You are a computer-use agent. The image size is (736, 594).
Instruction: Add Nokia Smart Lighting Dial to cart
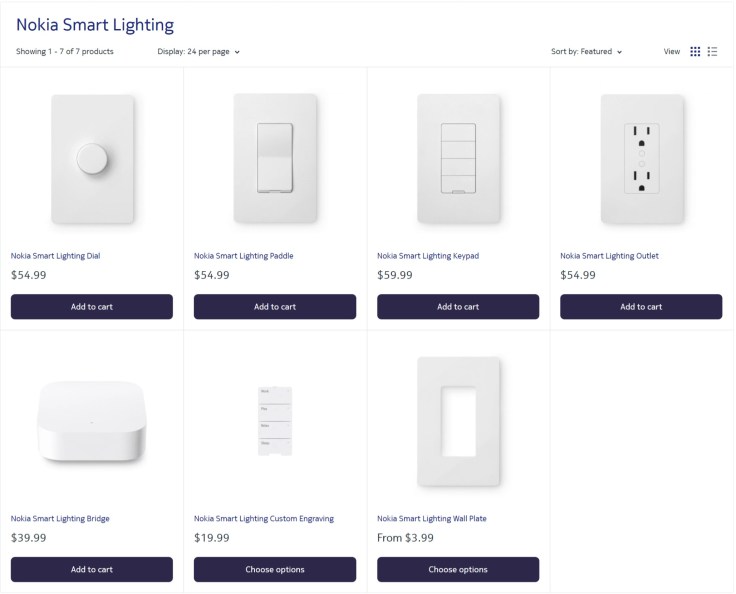tap(92, 307)
